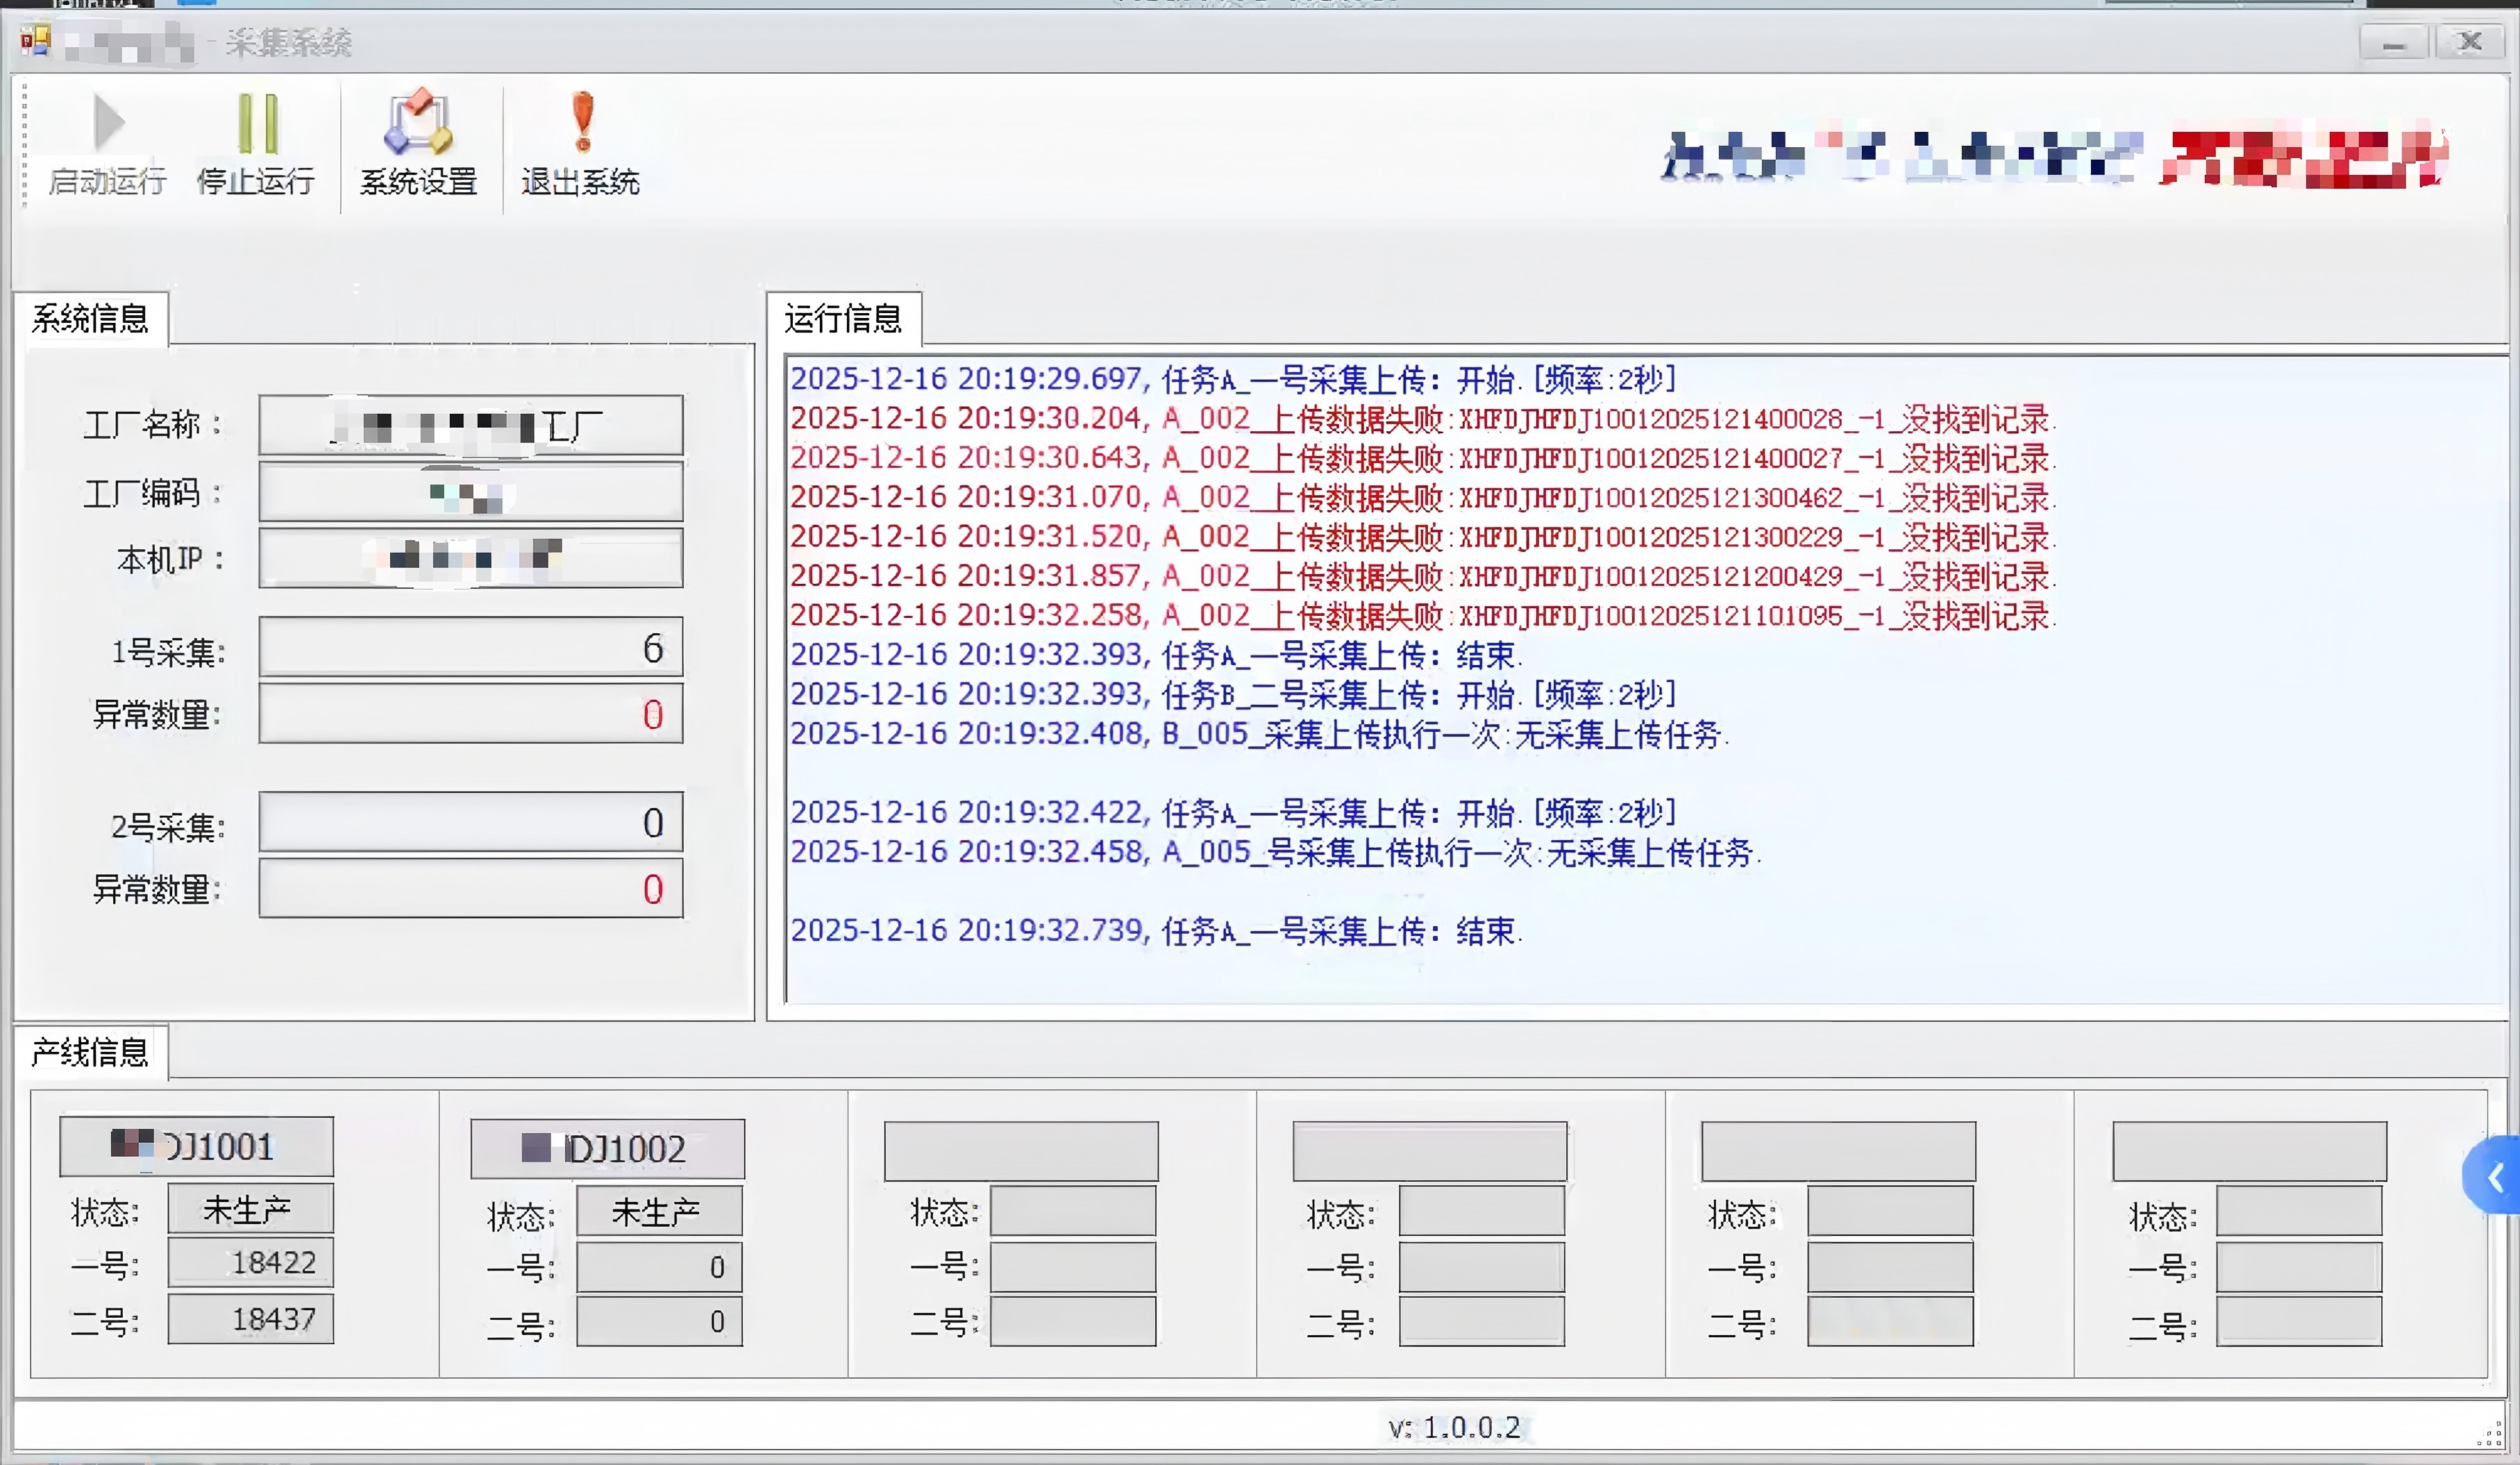Screen dimensions: 2520x1465
Task: Click the 本机IP field
Action: (x=470, y=558)
